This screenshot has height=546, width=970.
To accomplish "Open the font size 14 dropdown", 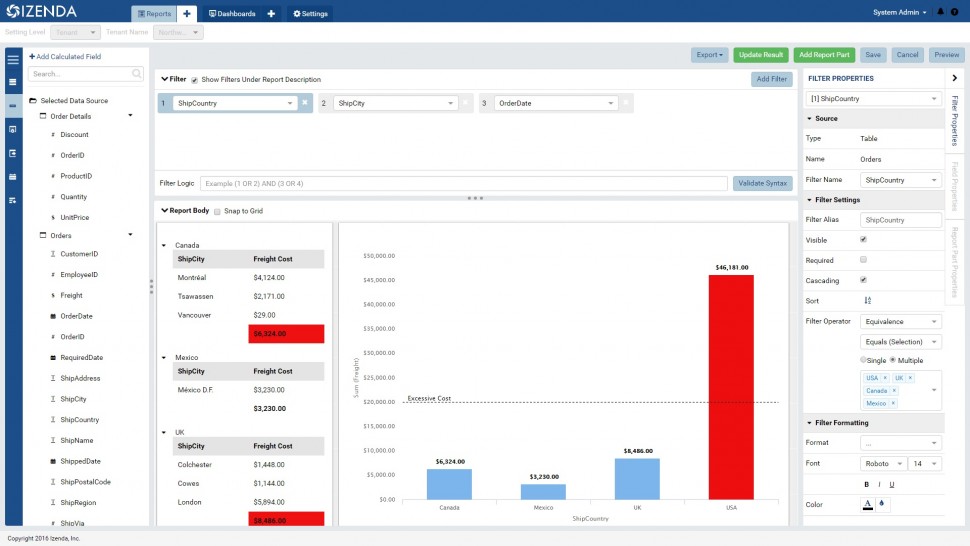I will [x=926, y=463].
